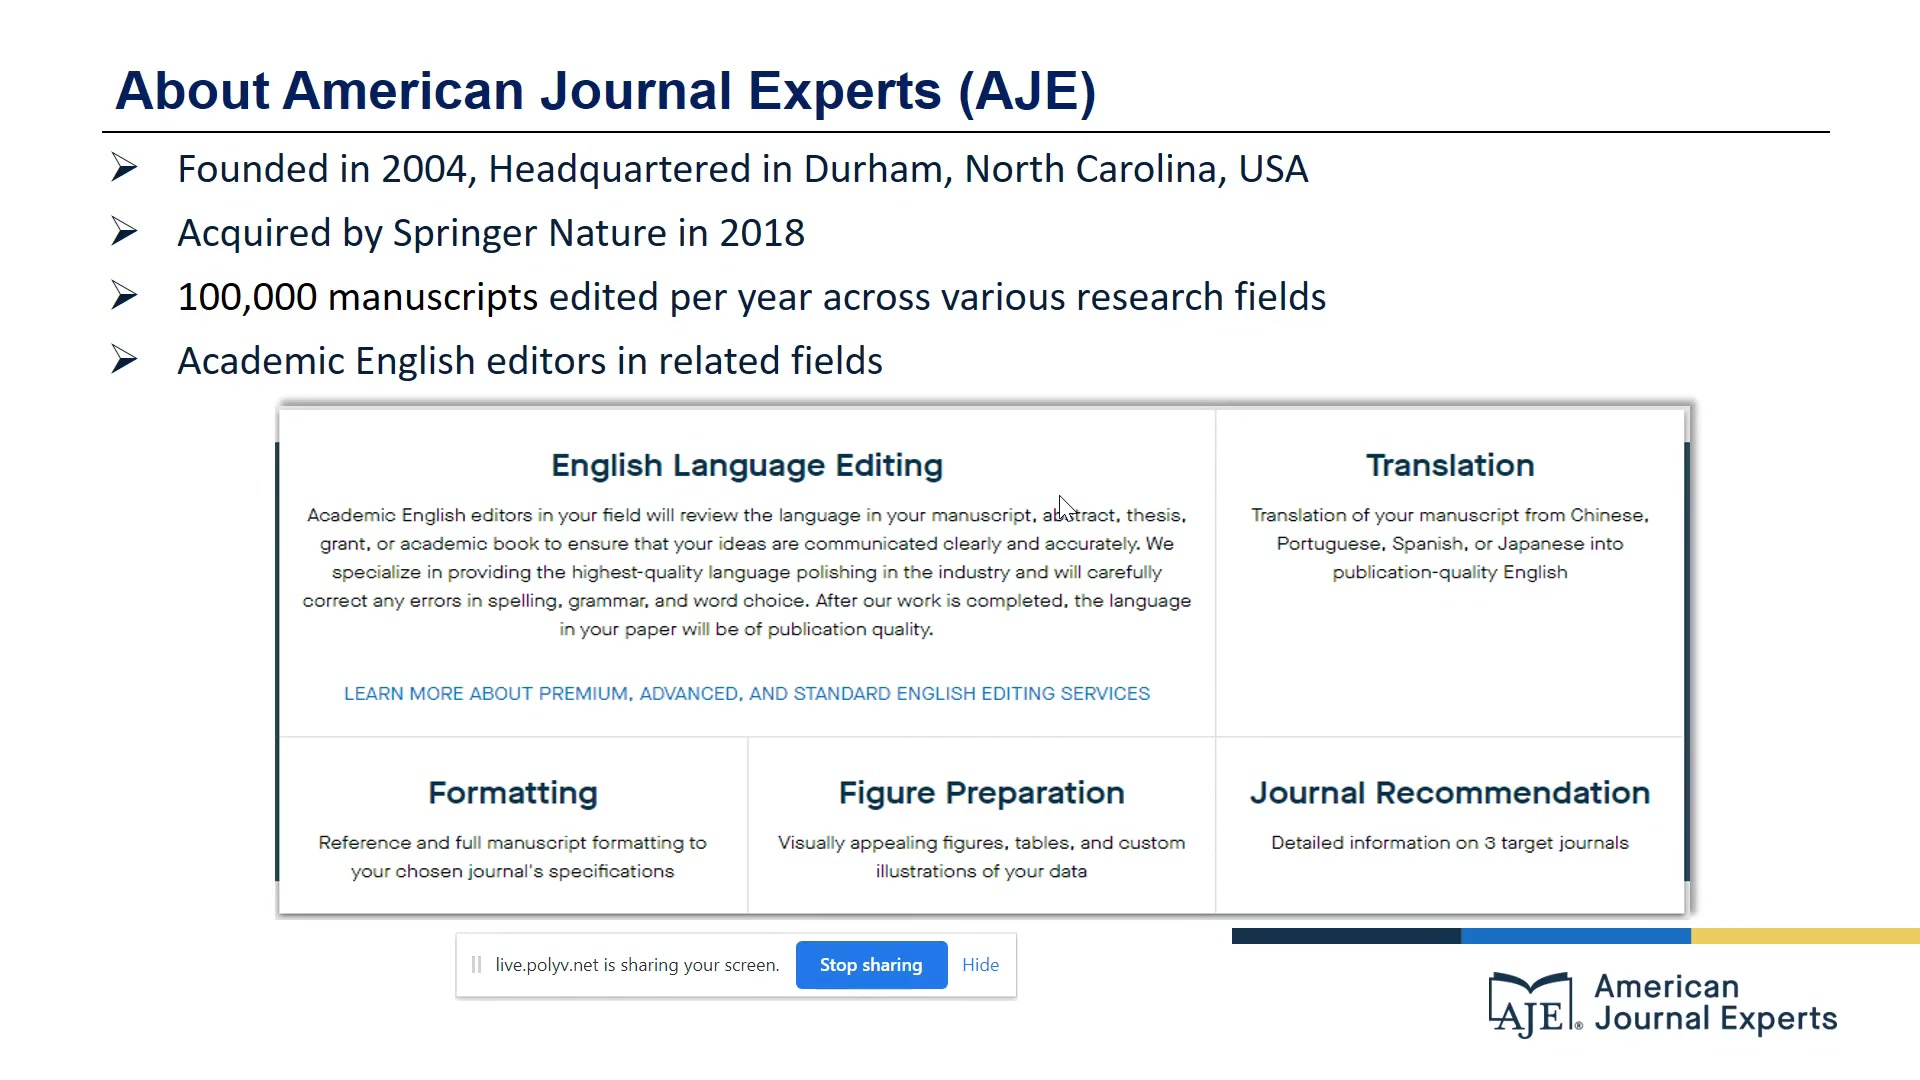
Task: Click the 'Acquired by Springer Nature in 2018' bullet
Action: (x=491, y=233)
